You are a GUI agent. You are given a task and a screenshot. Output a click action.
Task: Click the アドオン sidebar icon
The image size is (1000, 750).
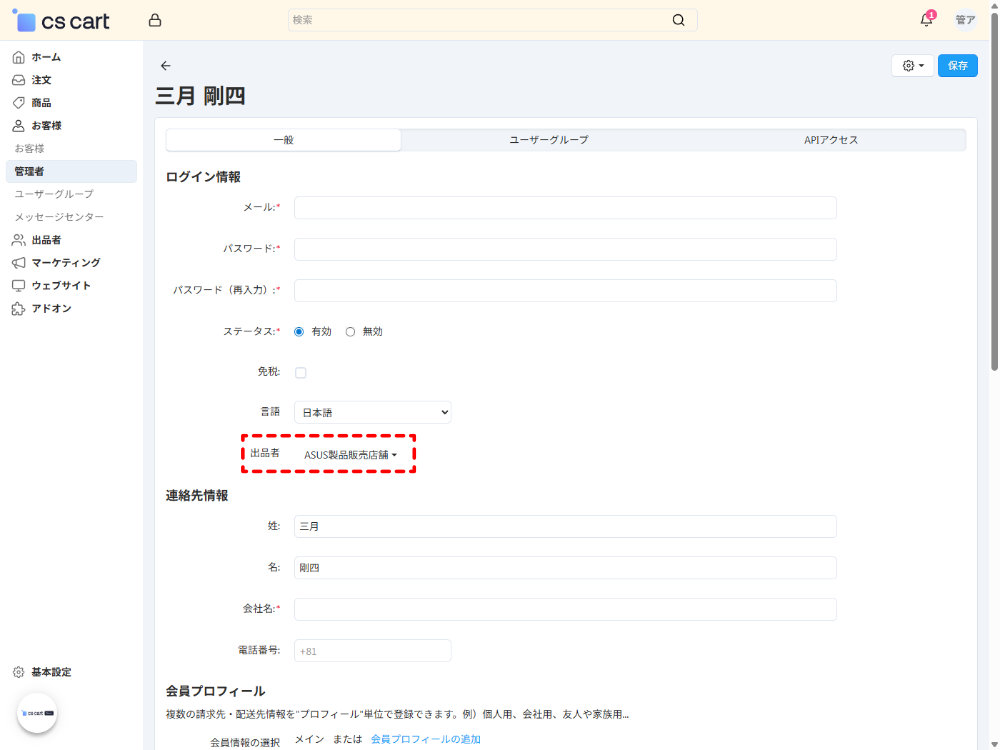point(17,308)
